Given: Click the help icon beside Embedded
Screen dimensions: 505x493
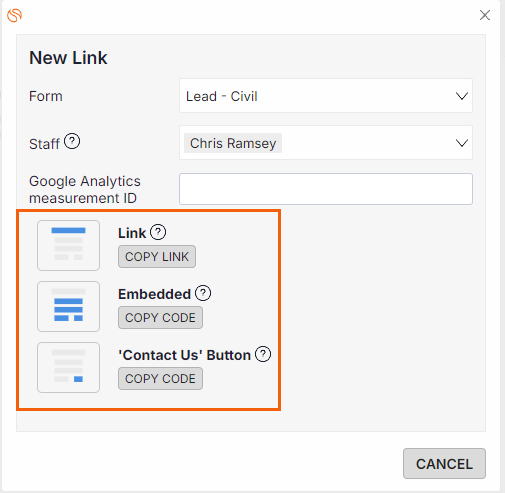Looking at the screenshot, I should pyautogui.click(x=203, y=293).
